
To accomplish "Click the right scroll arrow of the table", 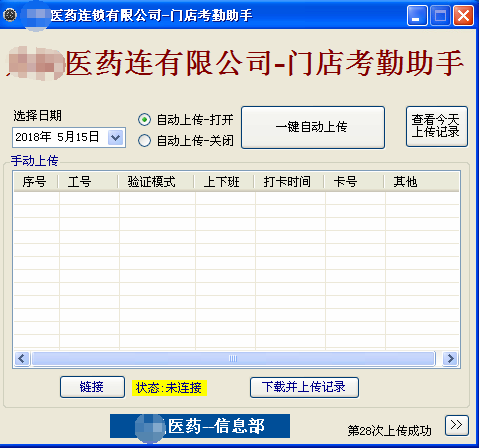I will [x=450, y=359].
